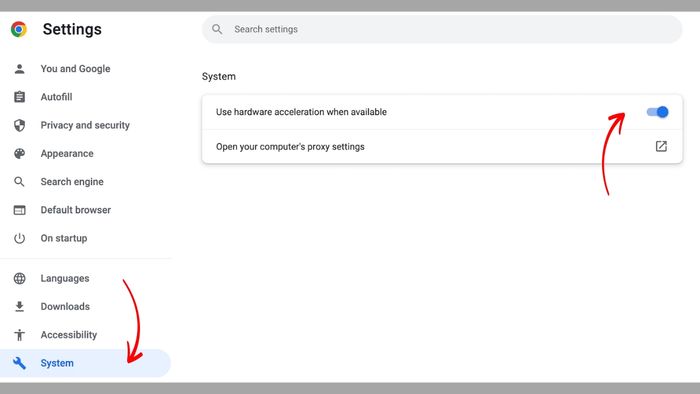This screenshot has width=700, height=394.
Task: Select Default browser in sidebar
Action: pyautogui.click(x=75, y=210)
